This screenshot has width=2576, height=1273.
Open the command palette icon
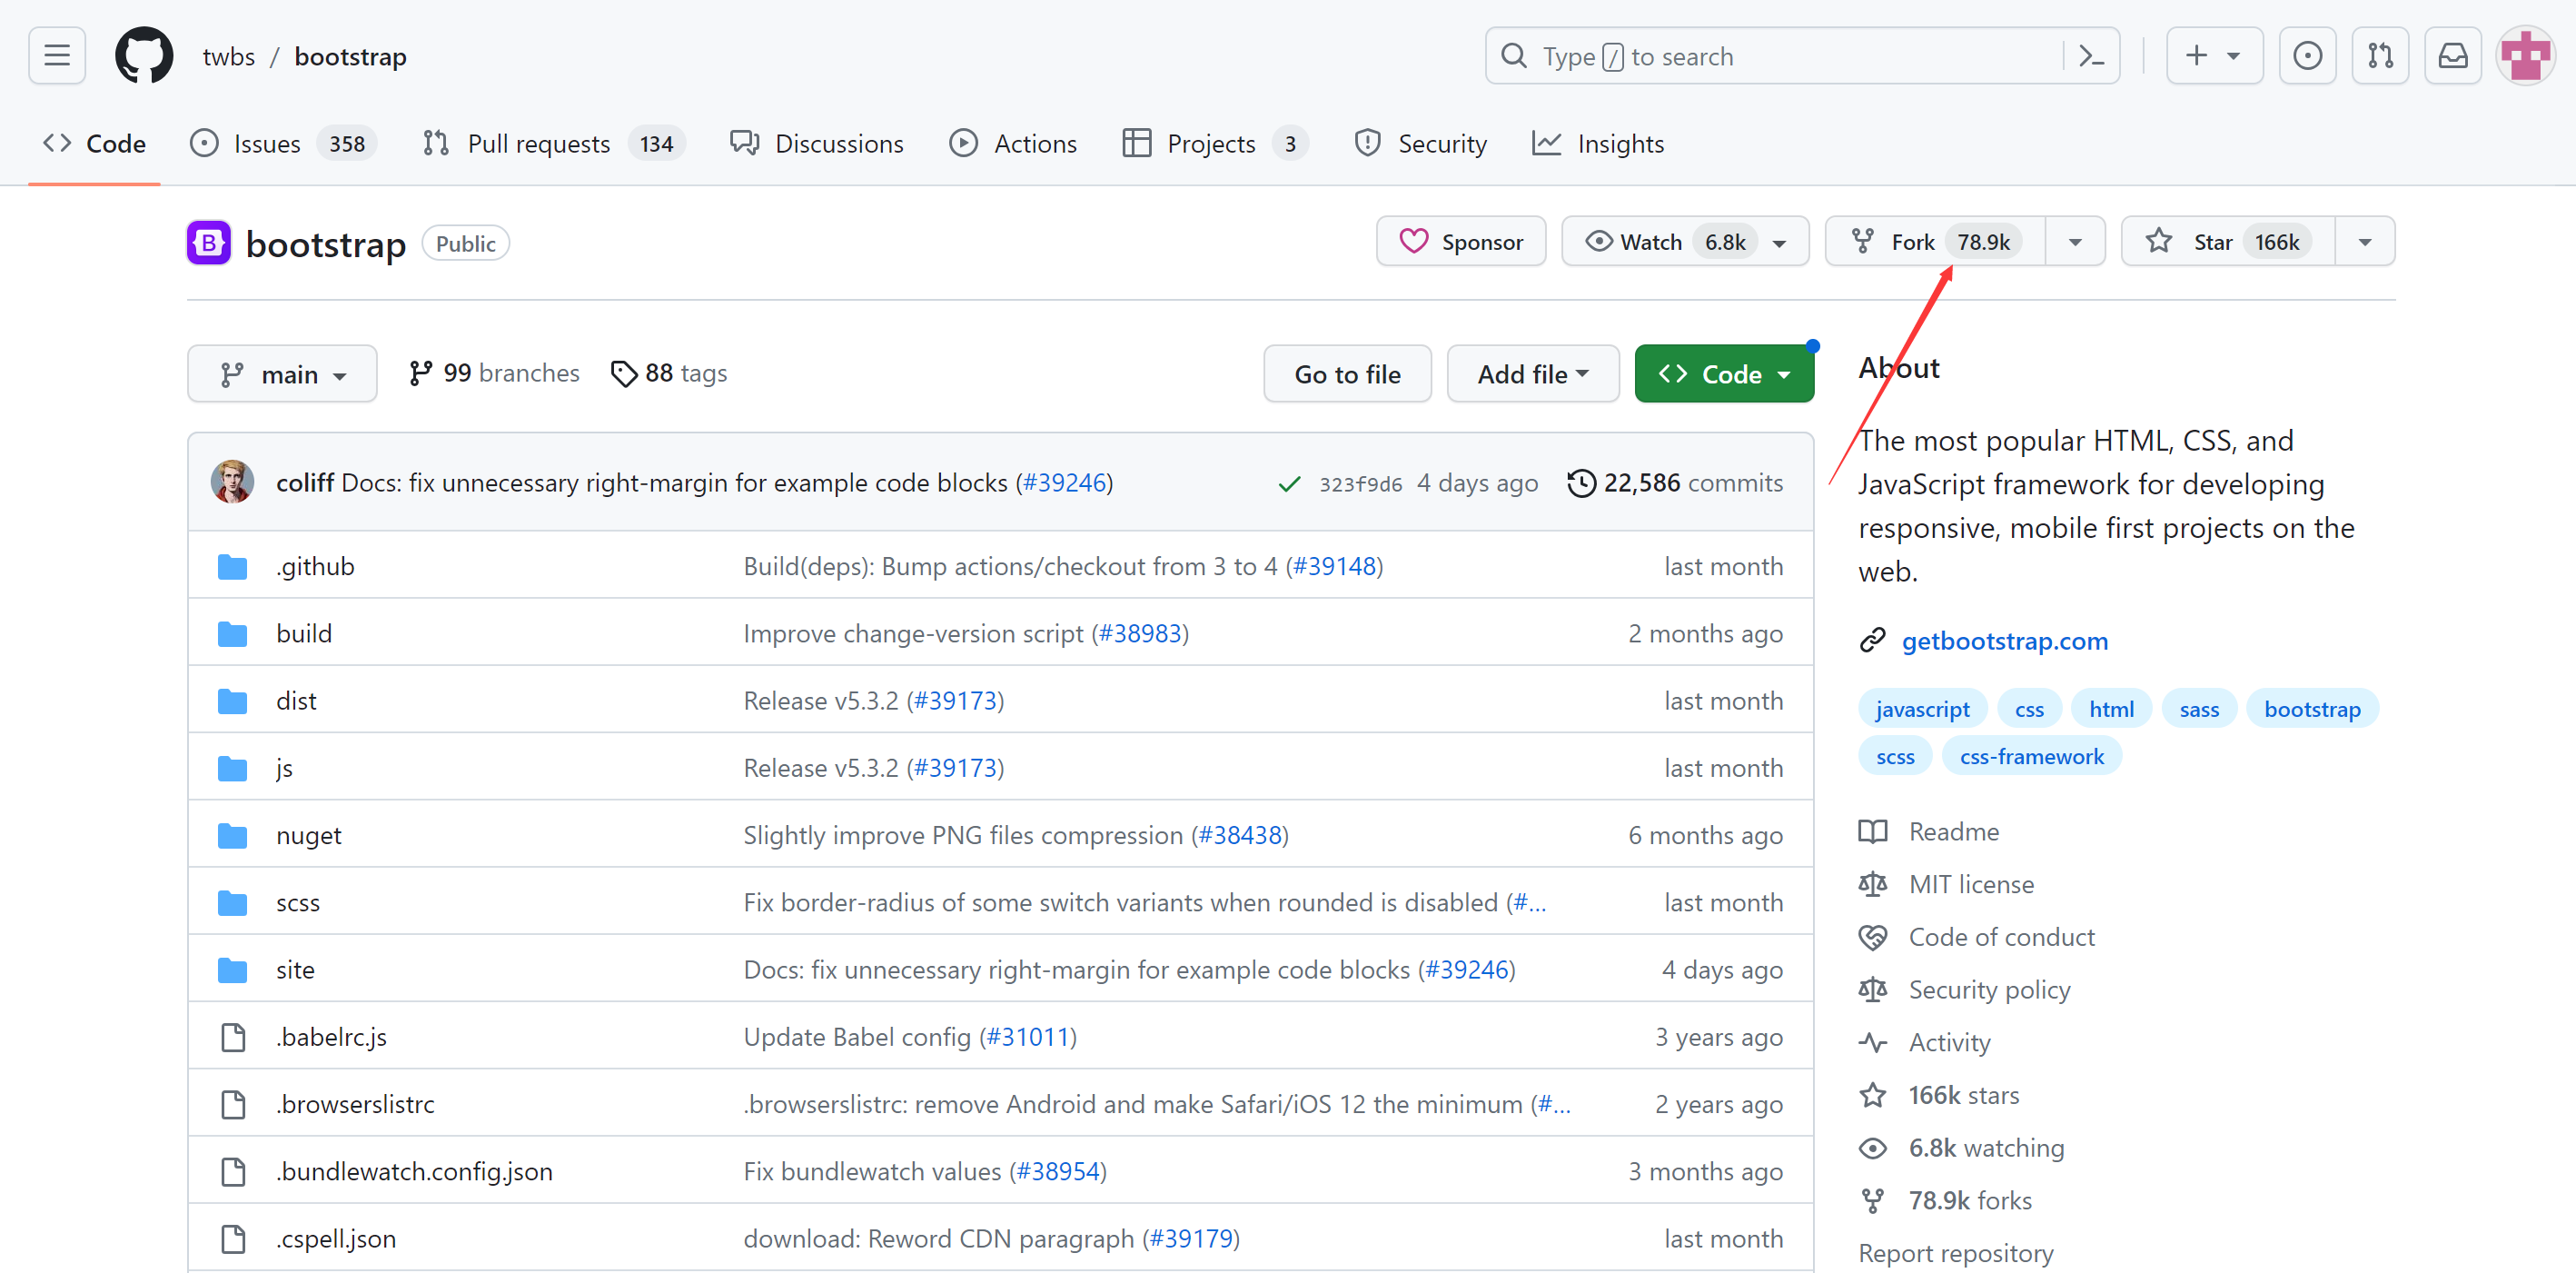coord(2091,56)
